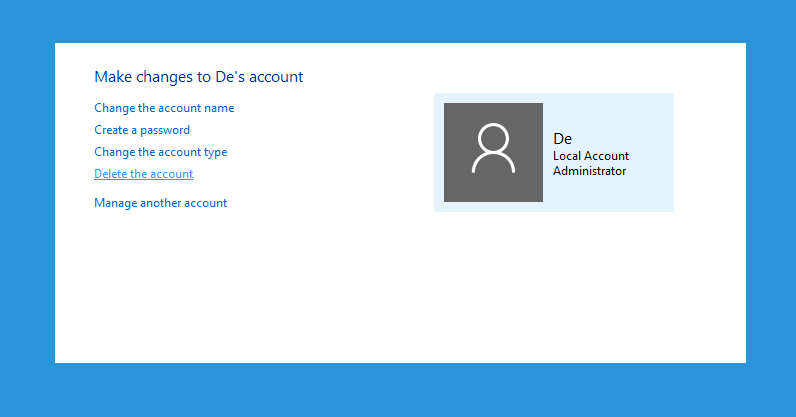Click the word "password" in Create a password

(164, 131)
